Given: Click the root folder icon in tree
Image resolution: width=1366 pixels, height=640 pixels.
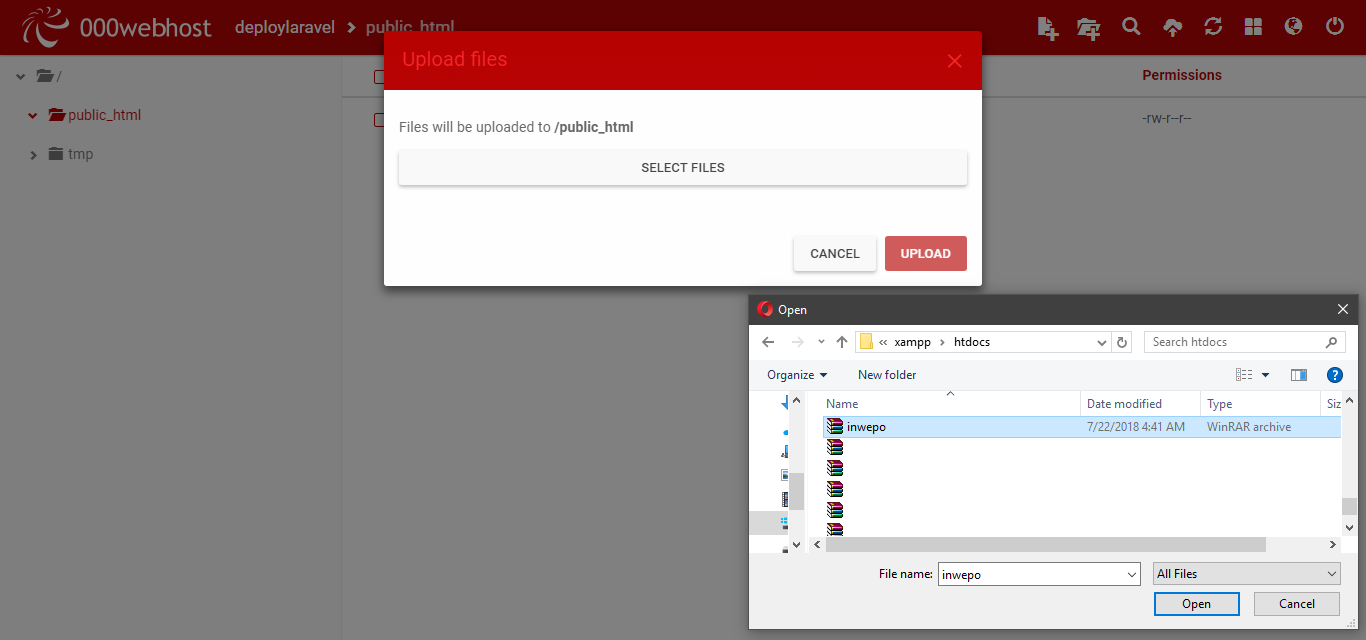Looking at the screenshot, I should click(x=44, y=76).
